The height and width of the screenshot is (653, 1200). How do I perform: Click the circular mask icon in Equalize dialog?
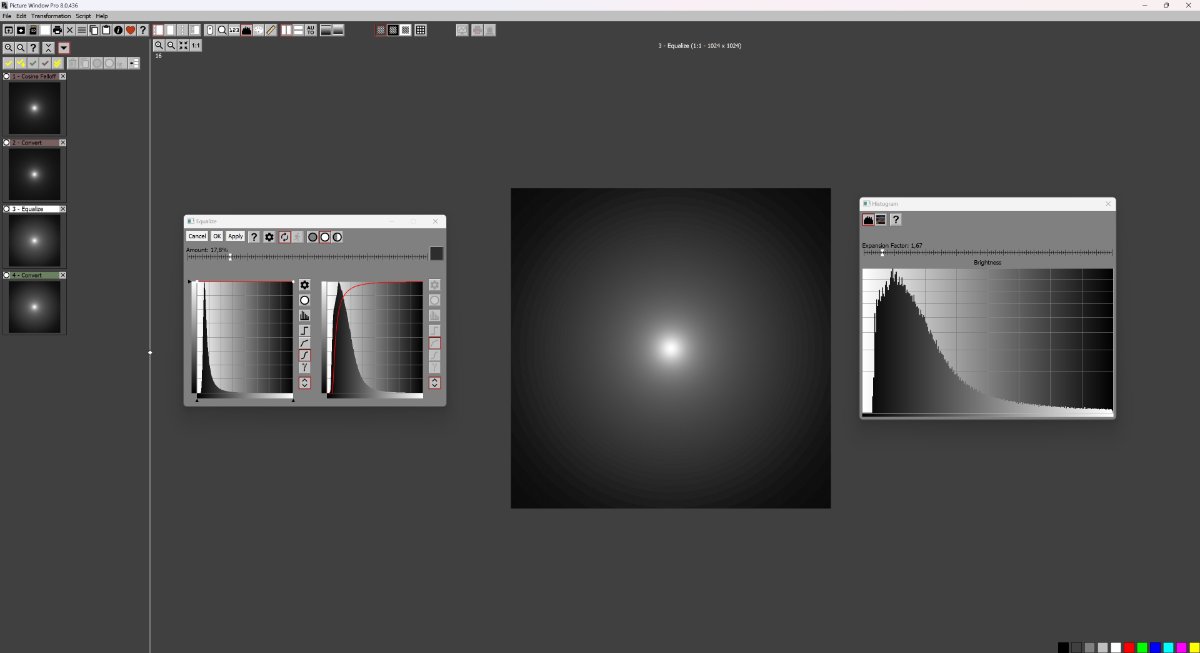304,300
